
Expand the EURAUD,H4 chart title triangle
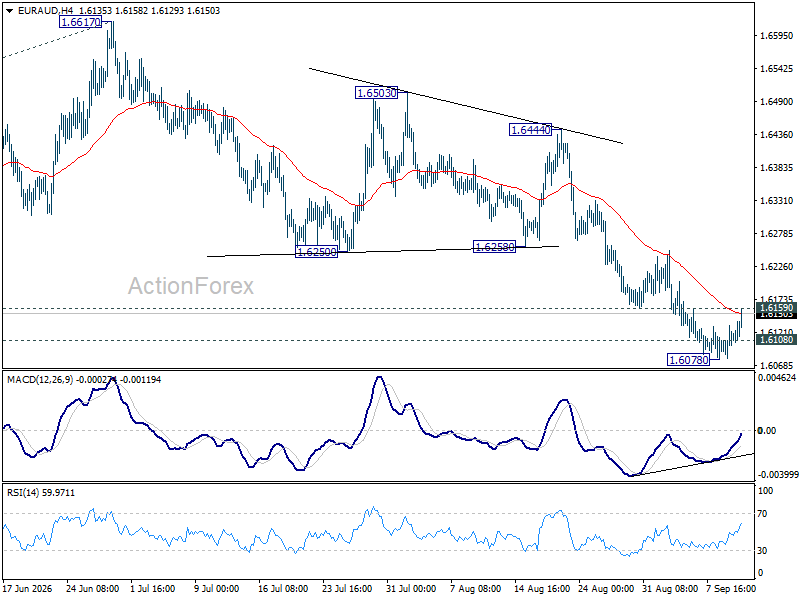point(10,11)
